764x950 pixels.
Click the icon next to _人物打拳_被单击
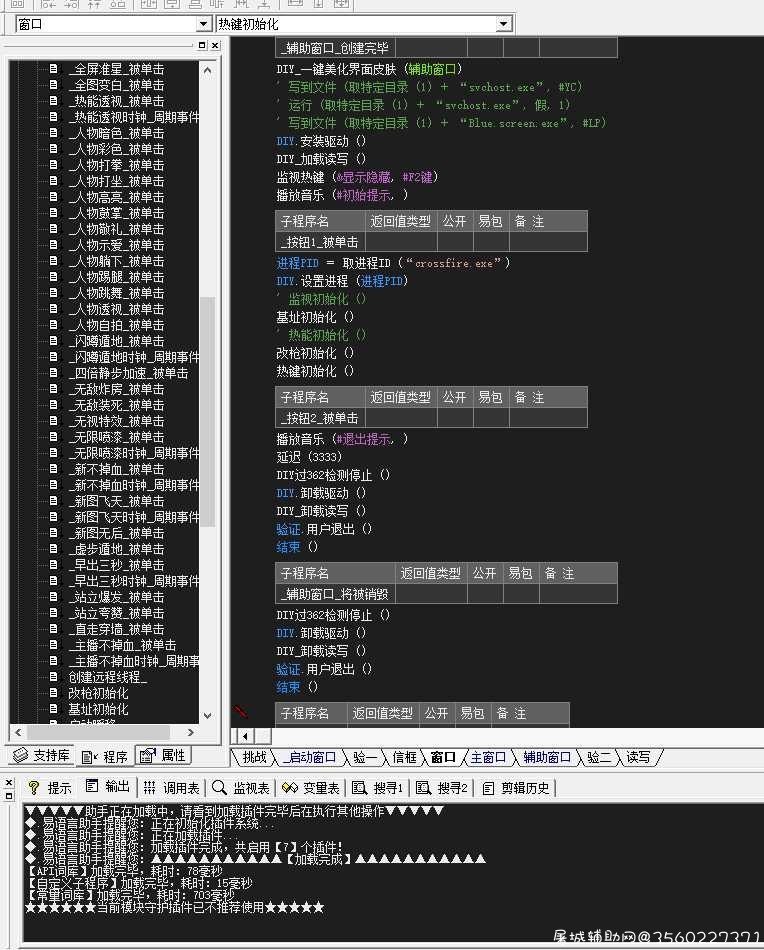[x=54, y=165]
